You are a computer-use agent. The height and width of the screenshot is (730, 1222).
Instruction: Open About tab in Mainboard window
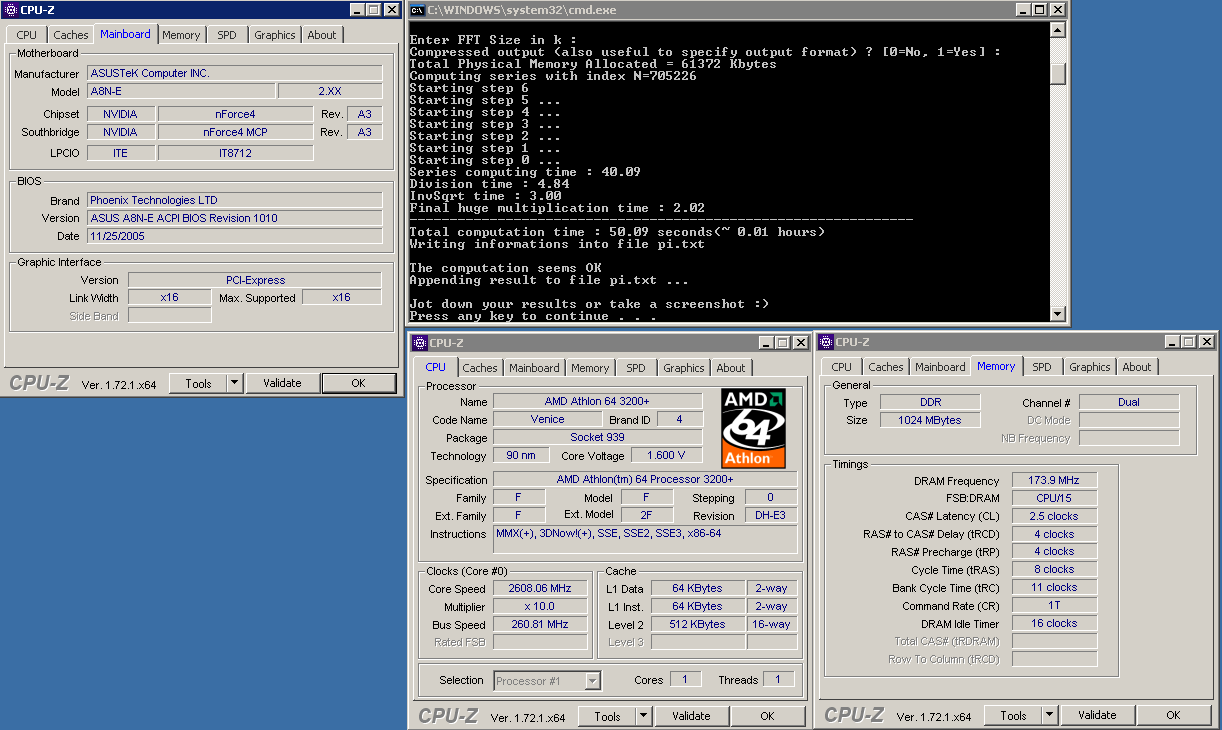[322, 35]
